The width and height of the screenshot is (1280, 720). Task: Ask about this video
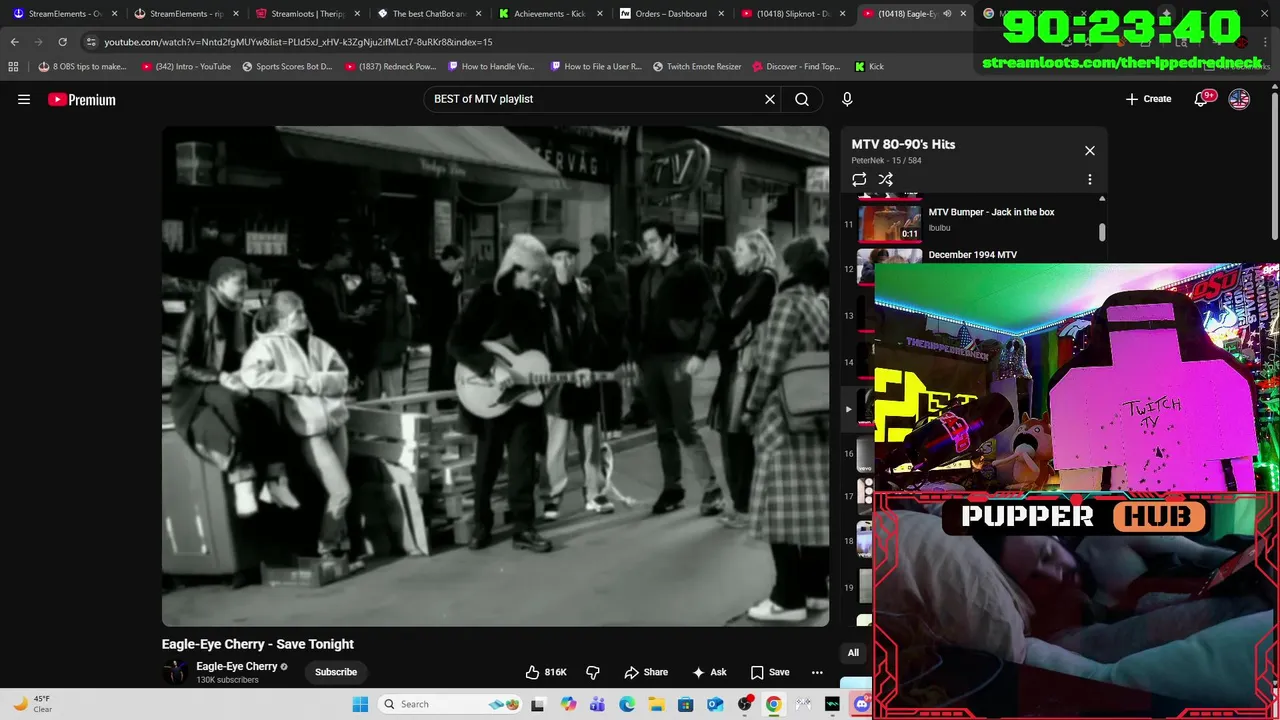(x=709, y=672)
